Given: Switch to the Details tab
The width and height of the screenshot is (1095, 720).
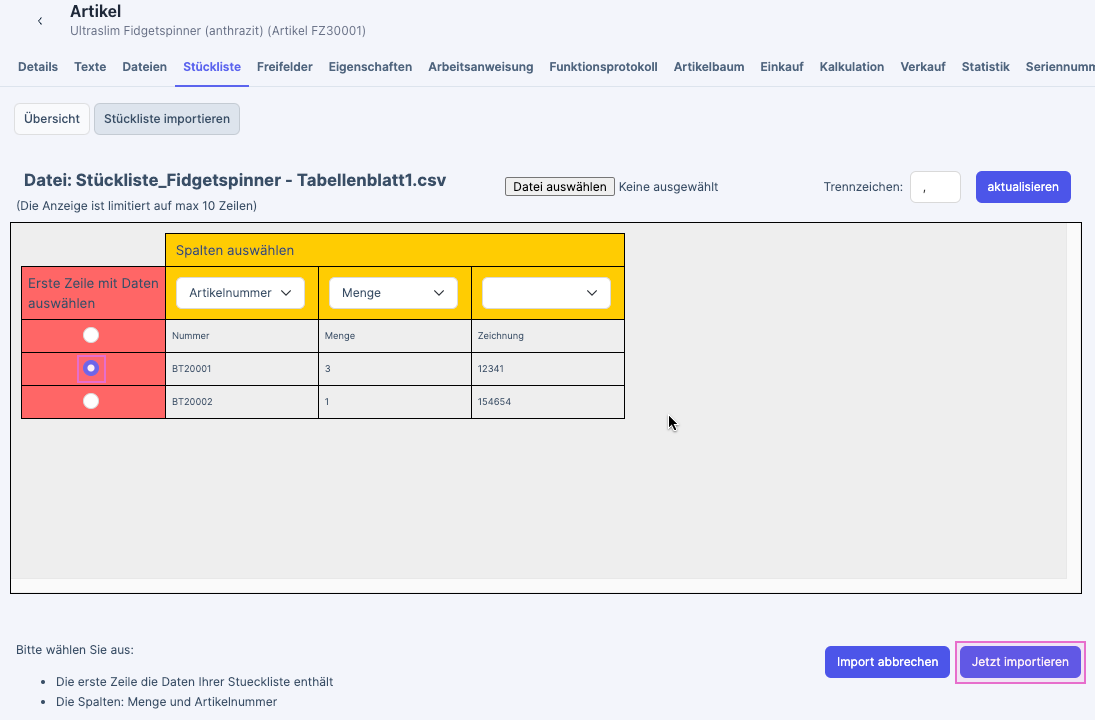Looking at the screenshot, I should coord(38,67).
